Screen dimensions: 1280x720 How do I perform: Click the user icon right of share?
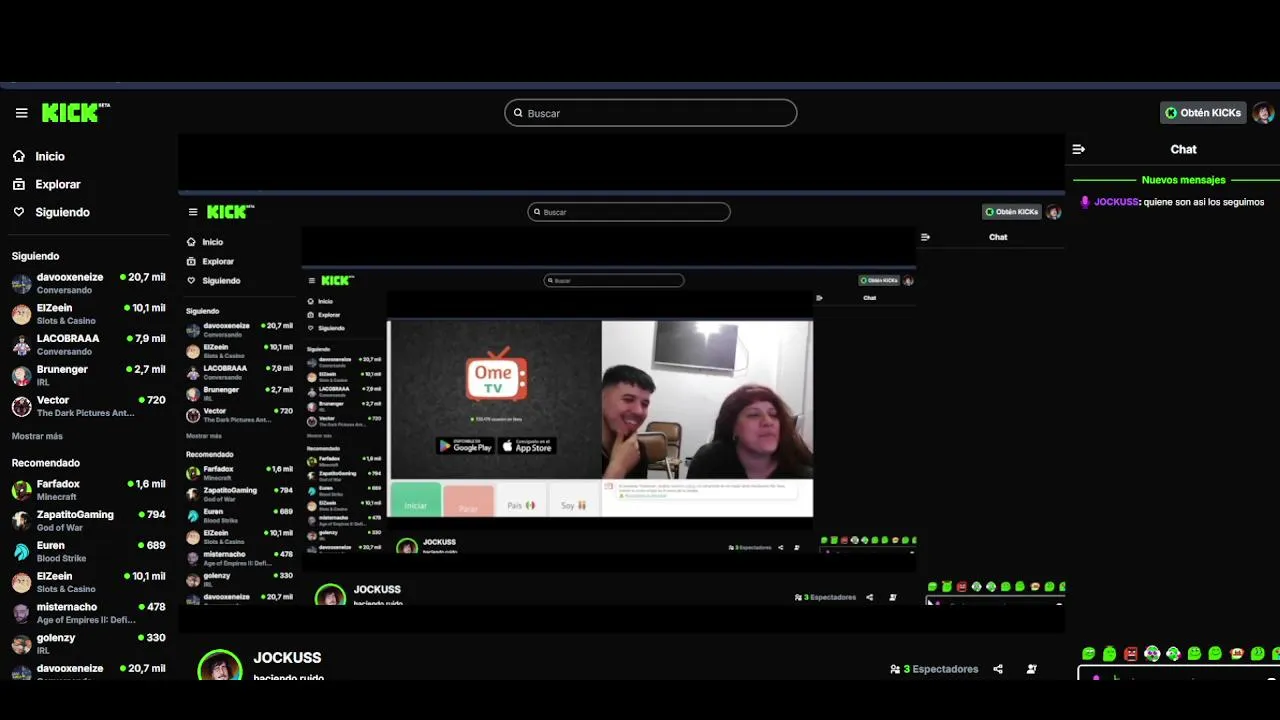(1032, 669)
